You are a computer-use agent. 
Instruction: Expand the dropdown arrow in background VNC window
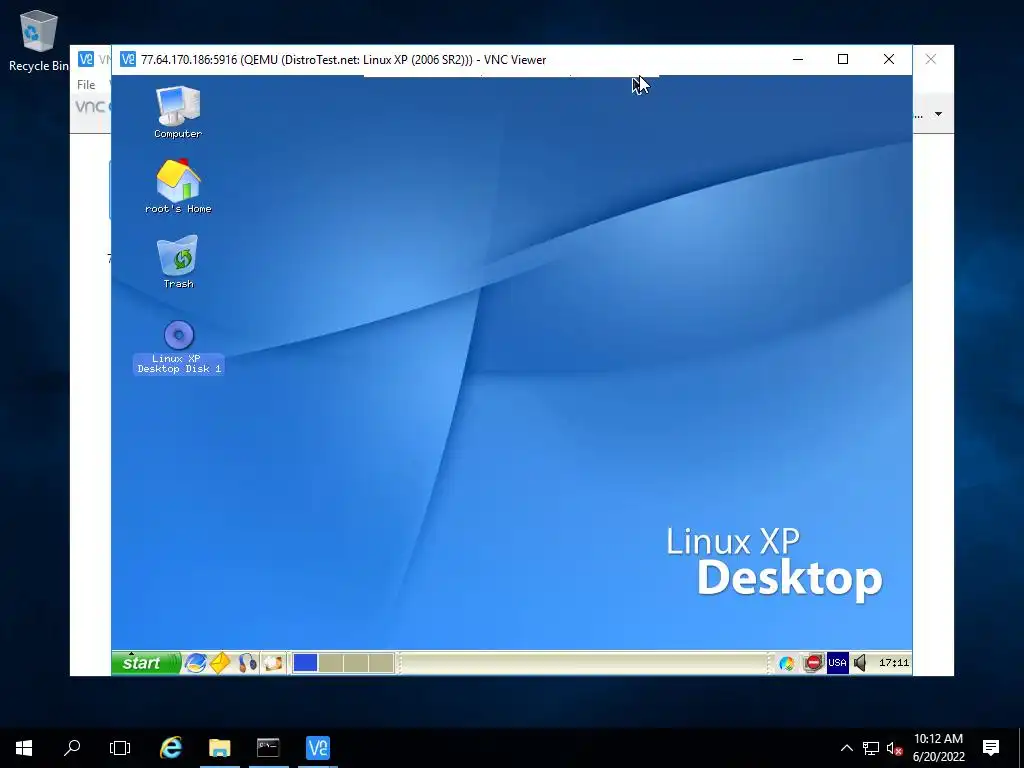coord(938,114)
